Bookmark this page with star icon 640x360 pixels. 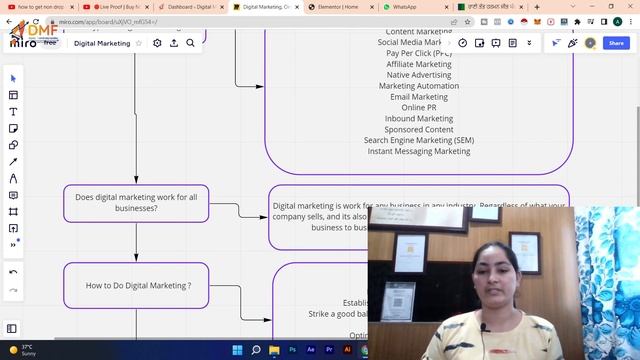[467, 22]
